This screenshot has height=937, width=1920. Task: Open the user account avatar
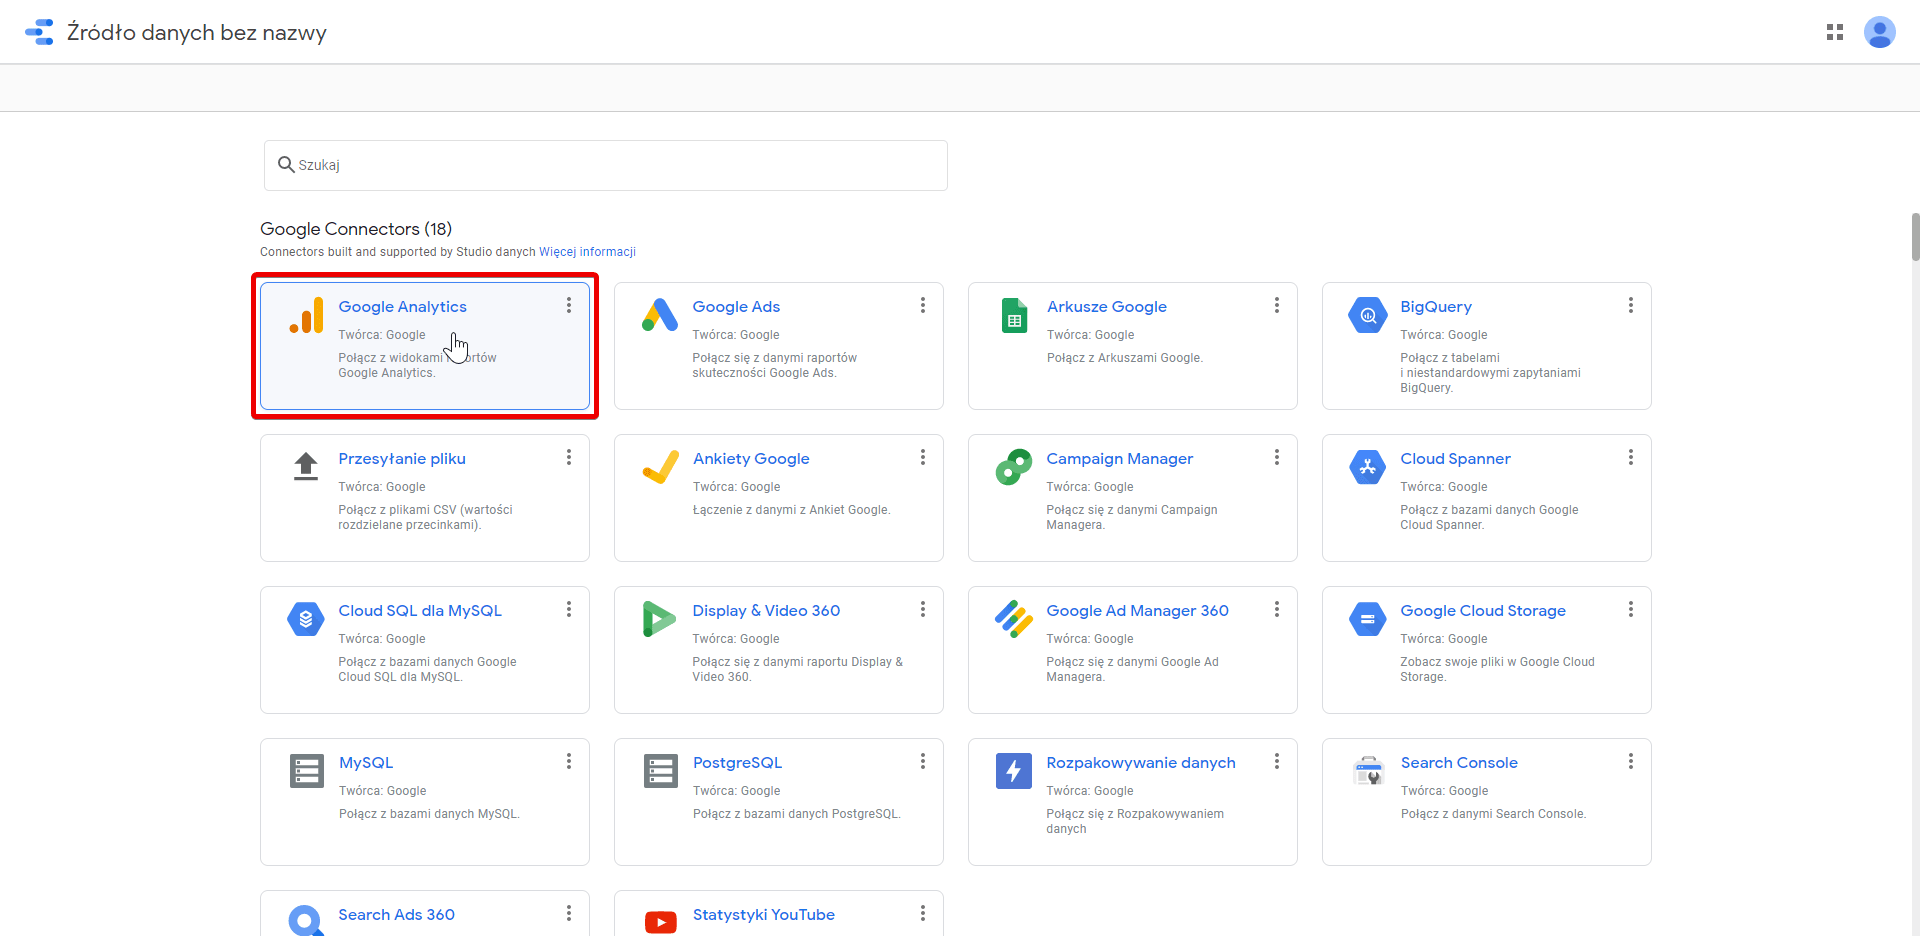1879,32
